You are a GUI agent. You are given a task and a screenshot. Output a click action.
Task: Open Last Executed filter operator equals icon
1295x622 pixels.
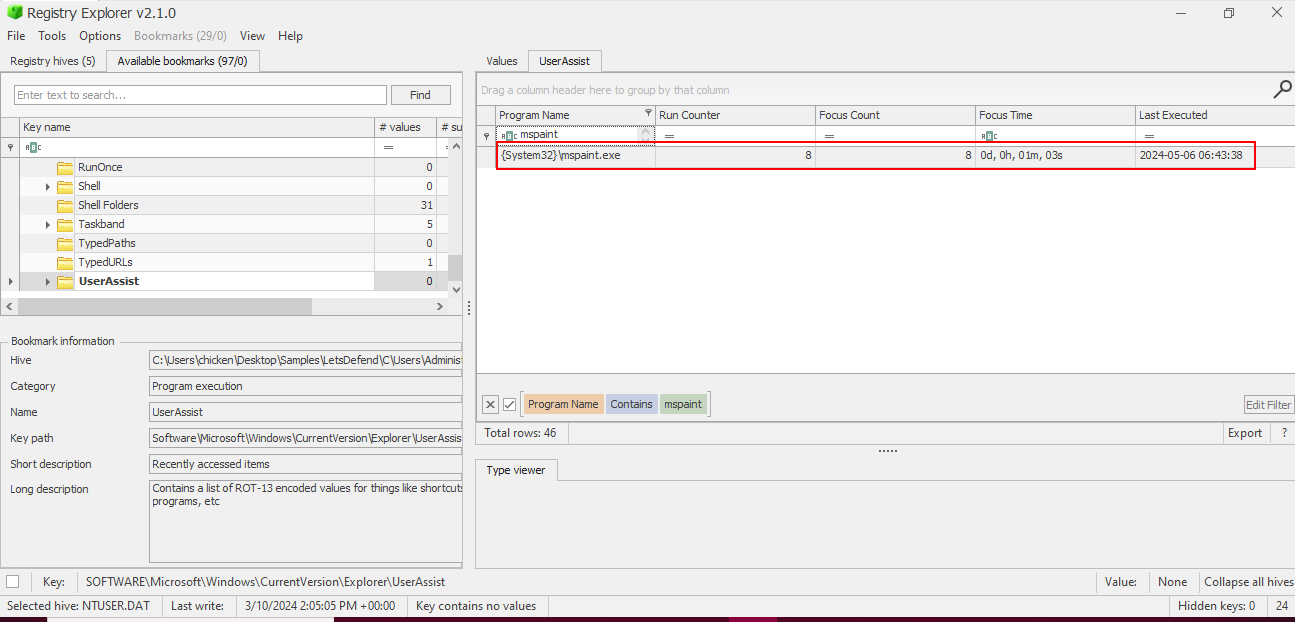point(1149,136)
